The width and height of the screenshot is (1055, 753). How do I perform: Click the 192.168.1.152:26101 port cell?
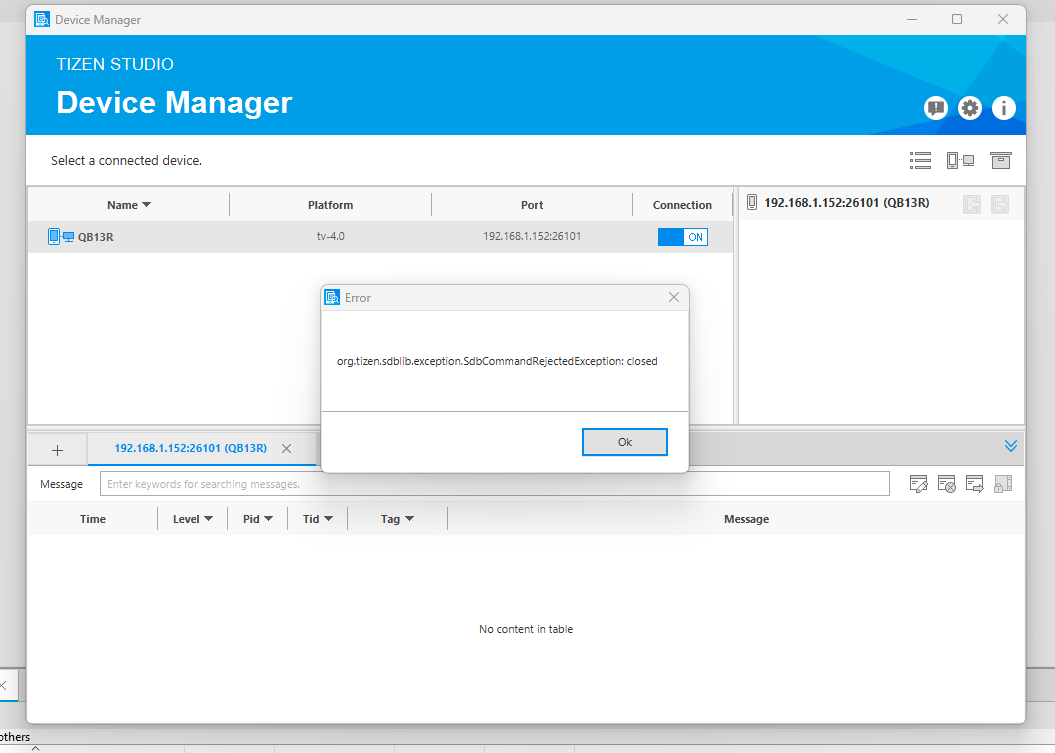(532, 236)
